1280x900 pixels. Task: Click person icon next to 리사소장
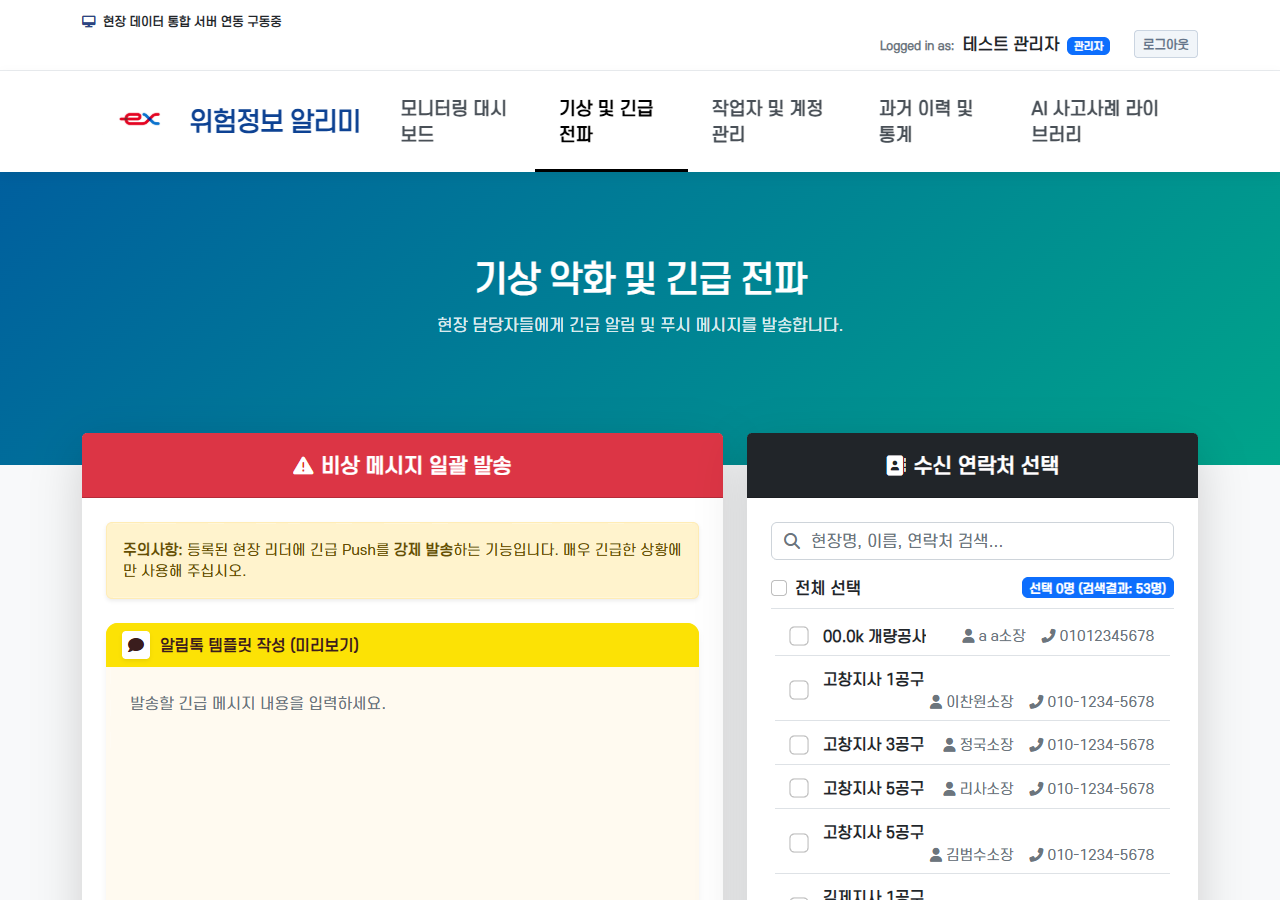950,789
